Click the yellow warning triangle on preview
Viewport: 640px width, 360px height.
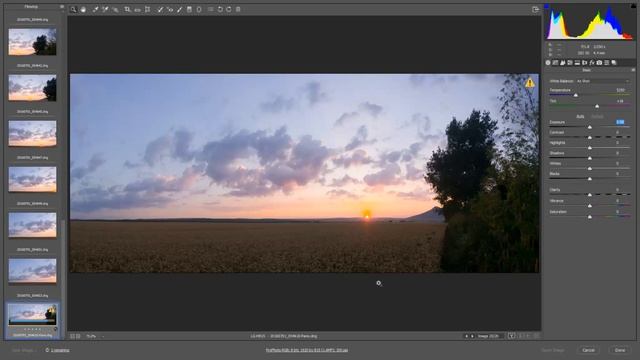coord(530,82)
